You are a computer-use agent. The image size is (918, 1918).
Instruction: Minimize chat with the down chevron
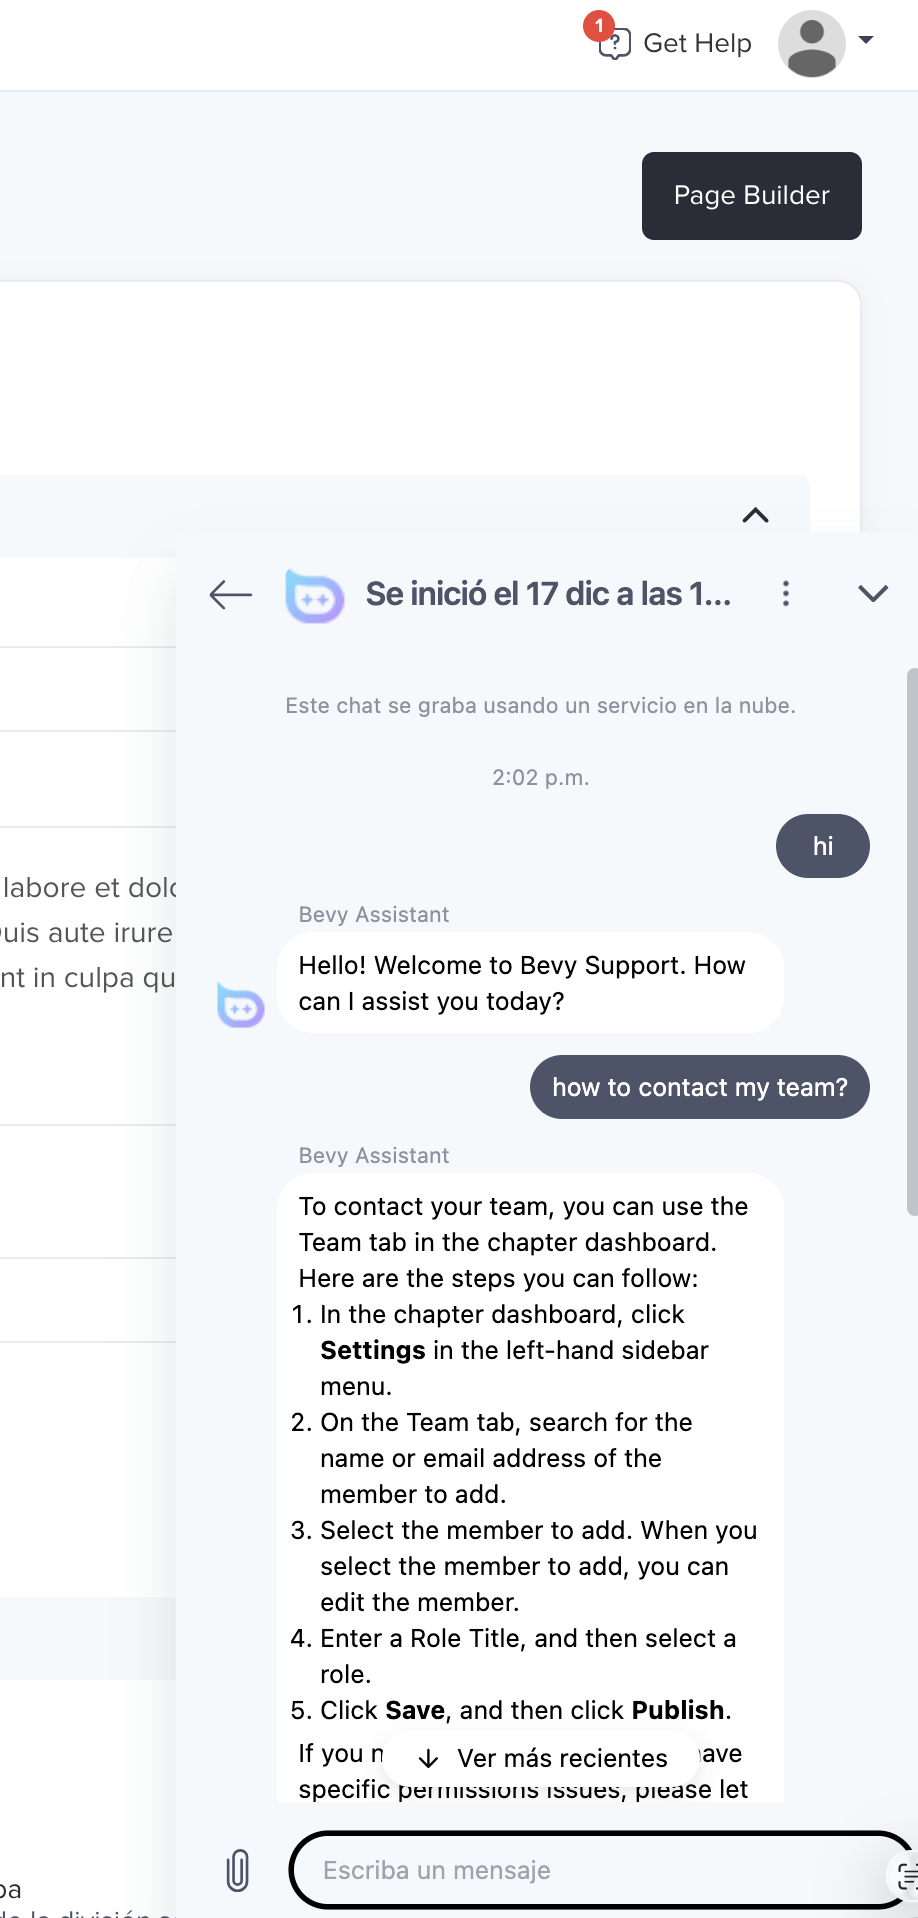tap(873, 594)
